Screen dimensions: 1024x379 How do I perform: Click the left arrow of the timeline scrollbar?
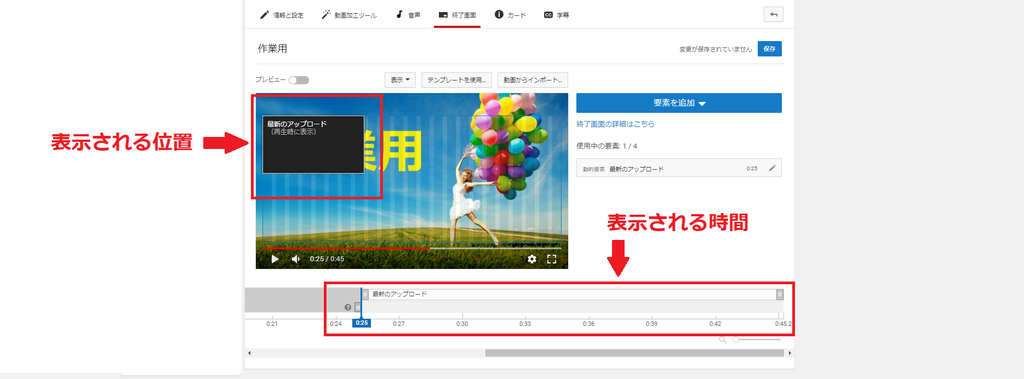(249, 353)
